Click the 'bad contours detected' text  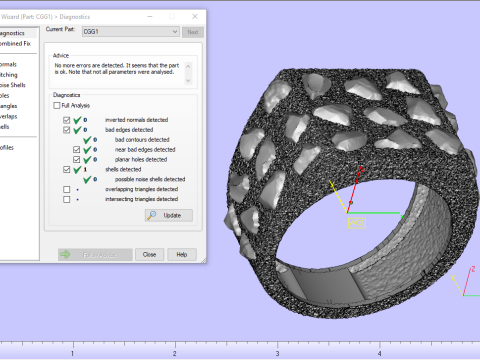tap(142, 140)
